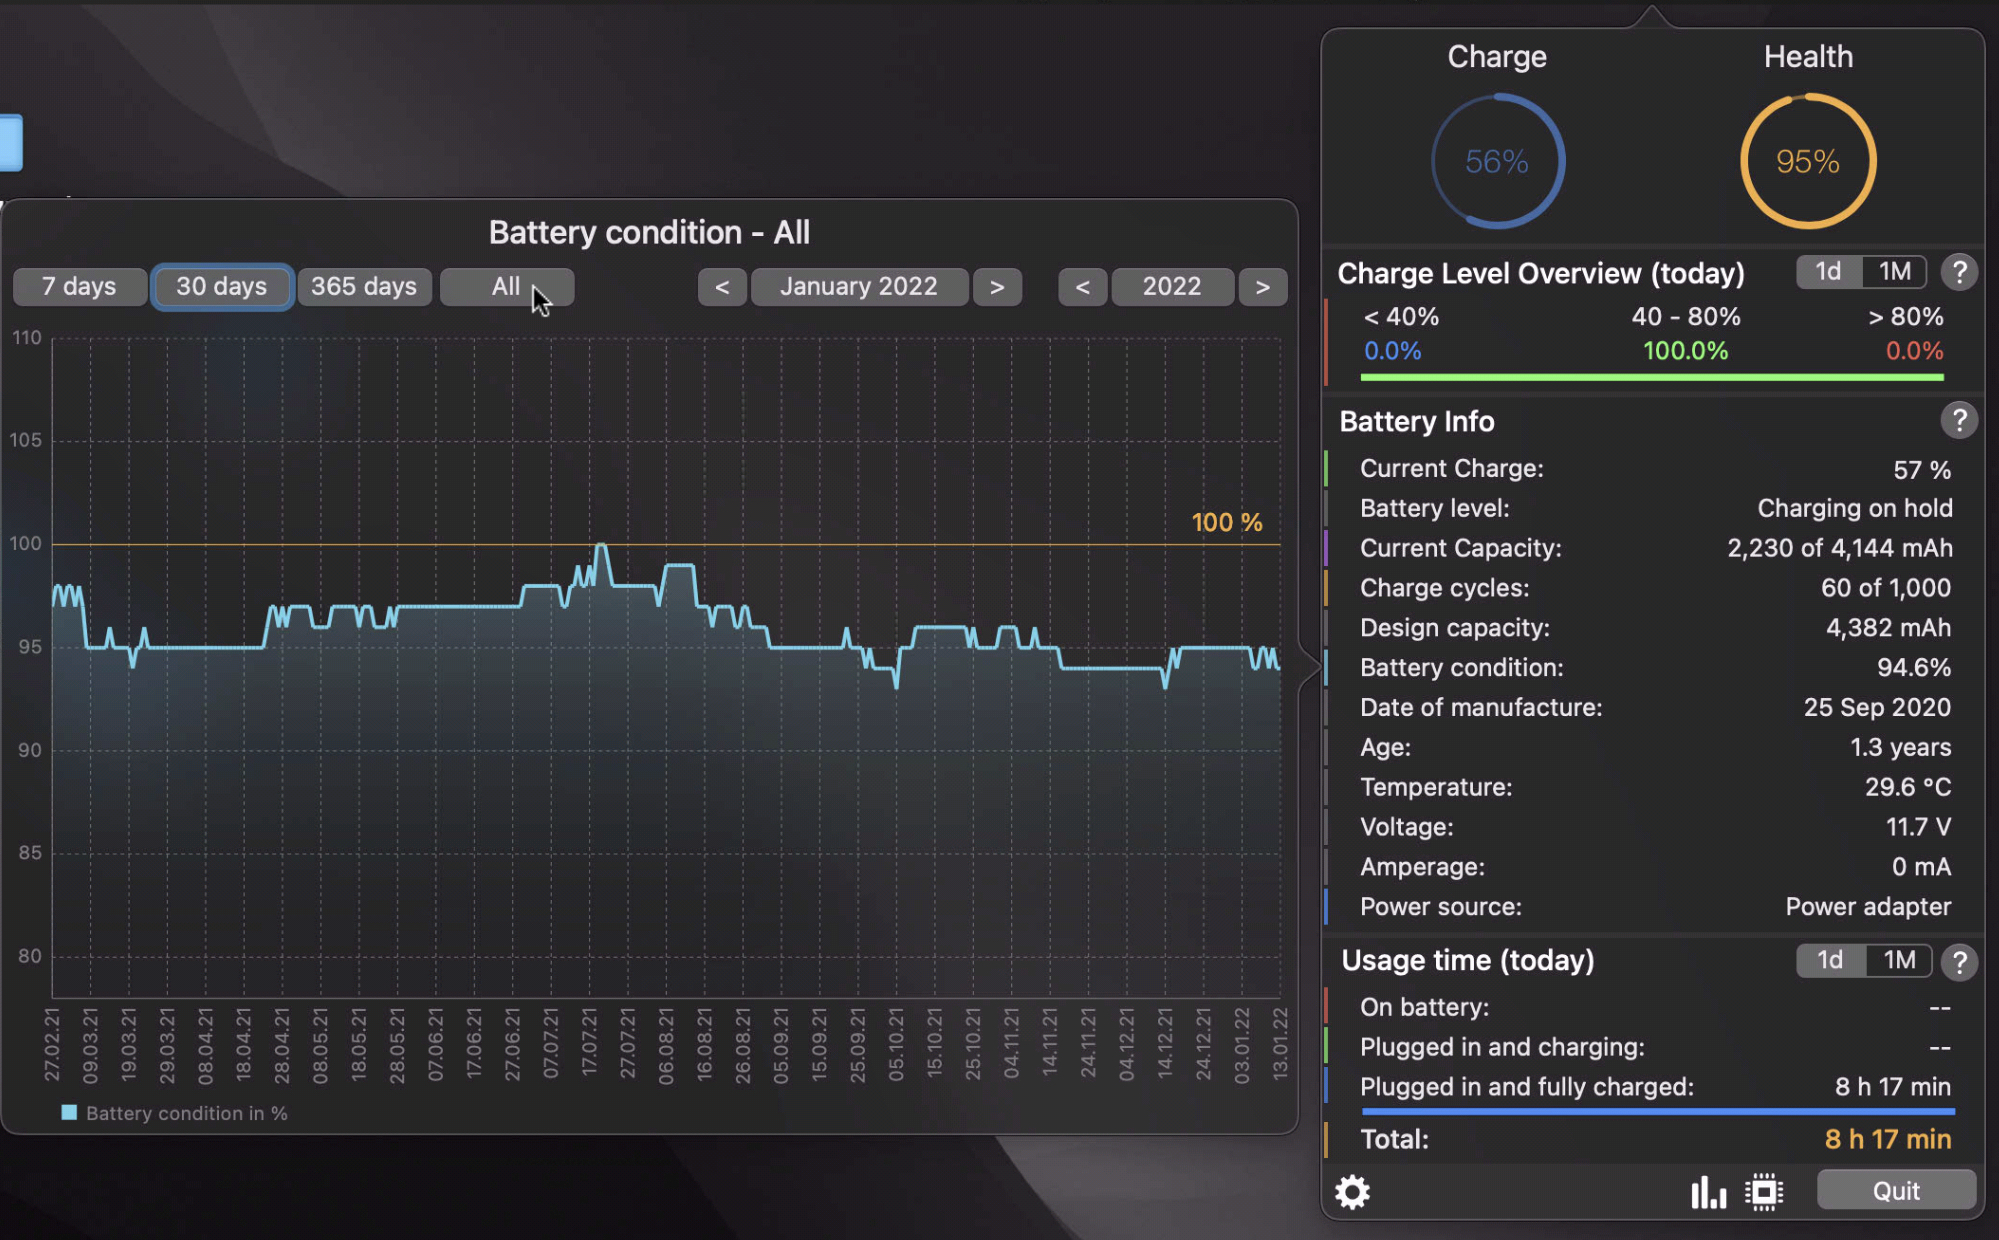Go to next month after January 2022

click(997, 287)
